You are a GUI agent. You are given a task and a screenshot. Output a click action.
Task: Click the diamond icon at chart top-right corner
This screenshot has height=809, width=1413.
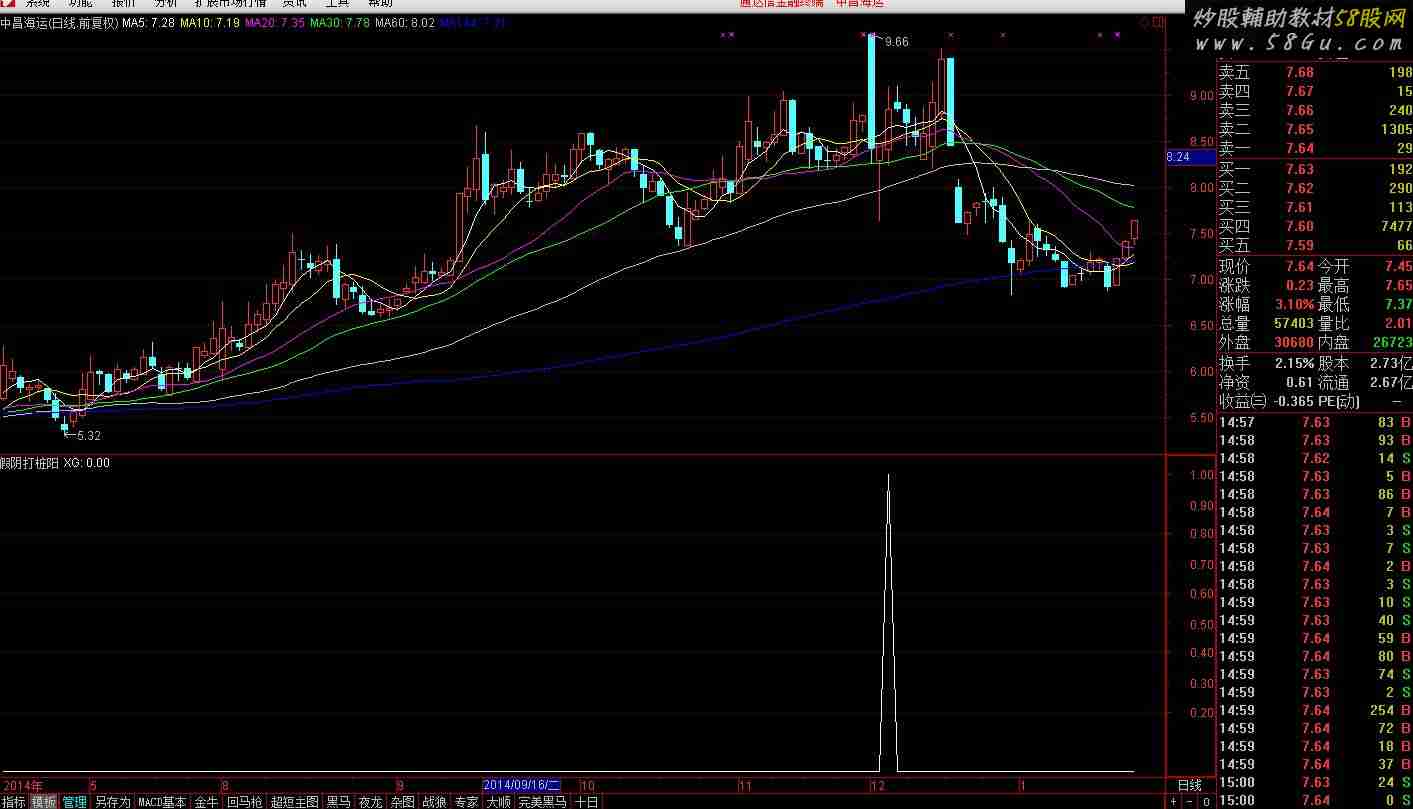1145,22
